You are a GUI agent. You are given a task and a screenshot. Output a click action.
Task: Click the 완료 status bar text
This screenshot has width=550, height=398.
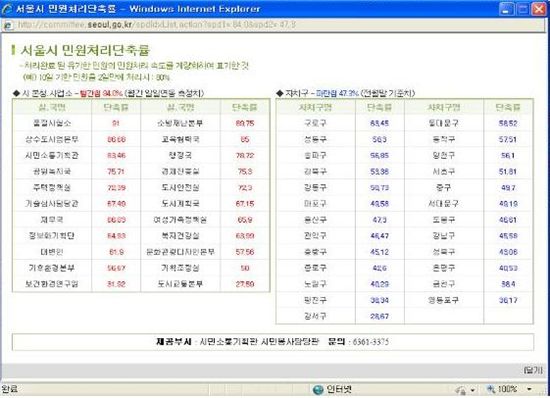(9, 389)
